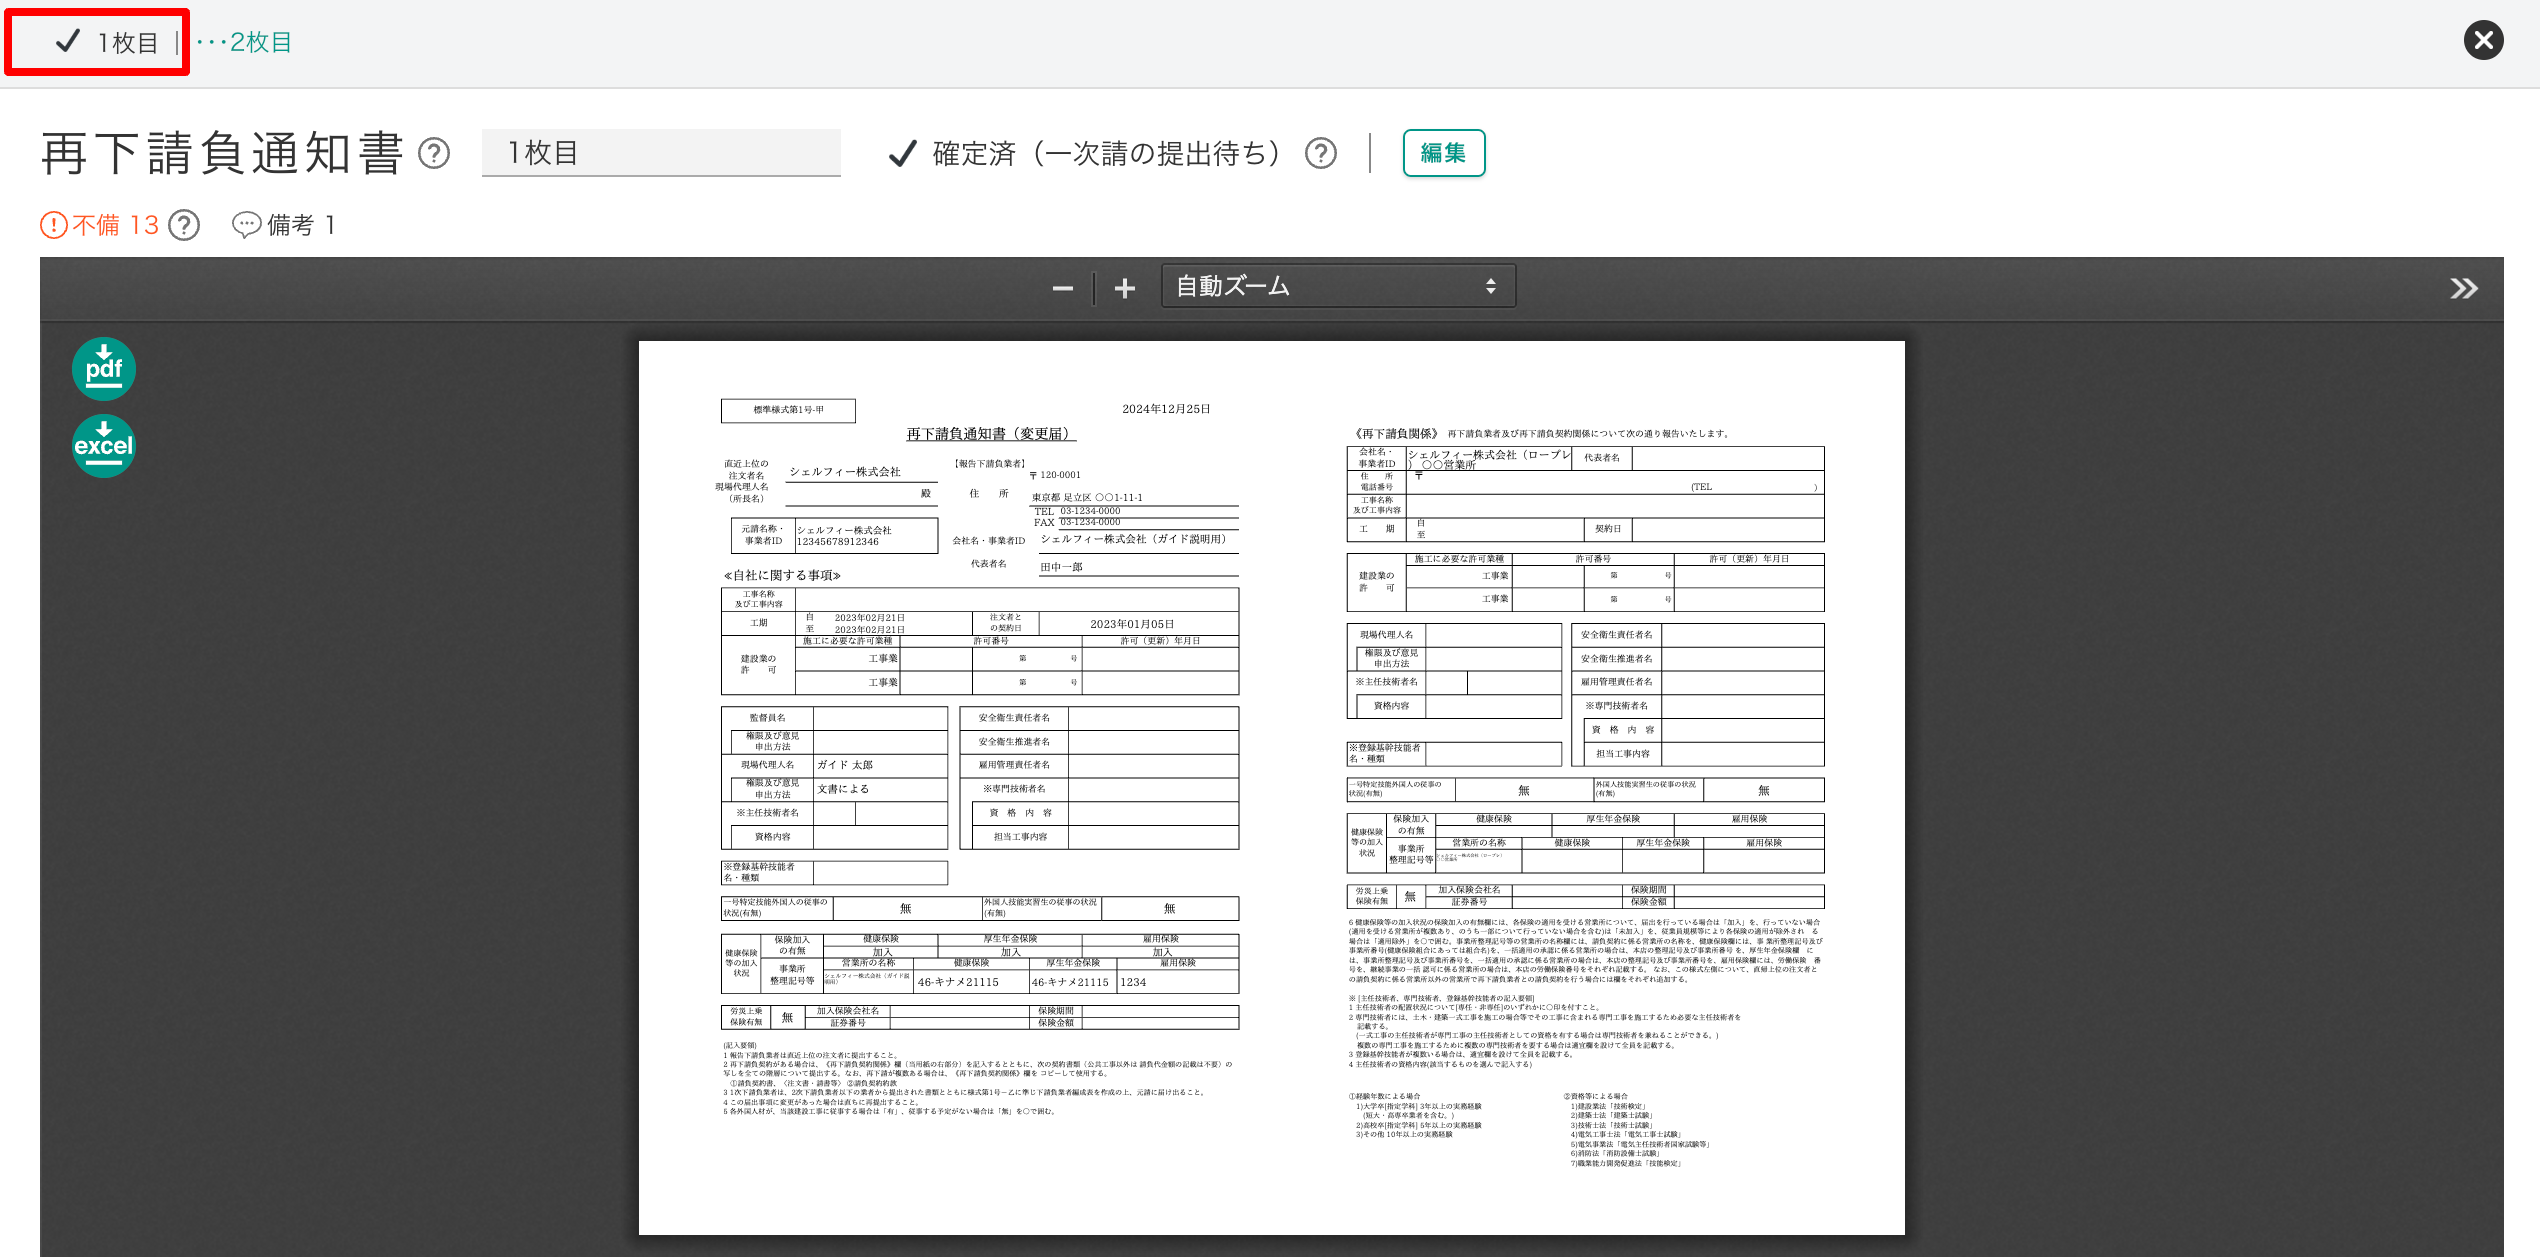Click the 再下請負通知書（変更届）heading in document
This screenshot has width=2540, height=1260.
(991, 434)
